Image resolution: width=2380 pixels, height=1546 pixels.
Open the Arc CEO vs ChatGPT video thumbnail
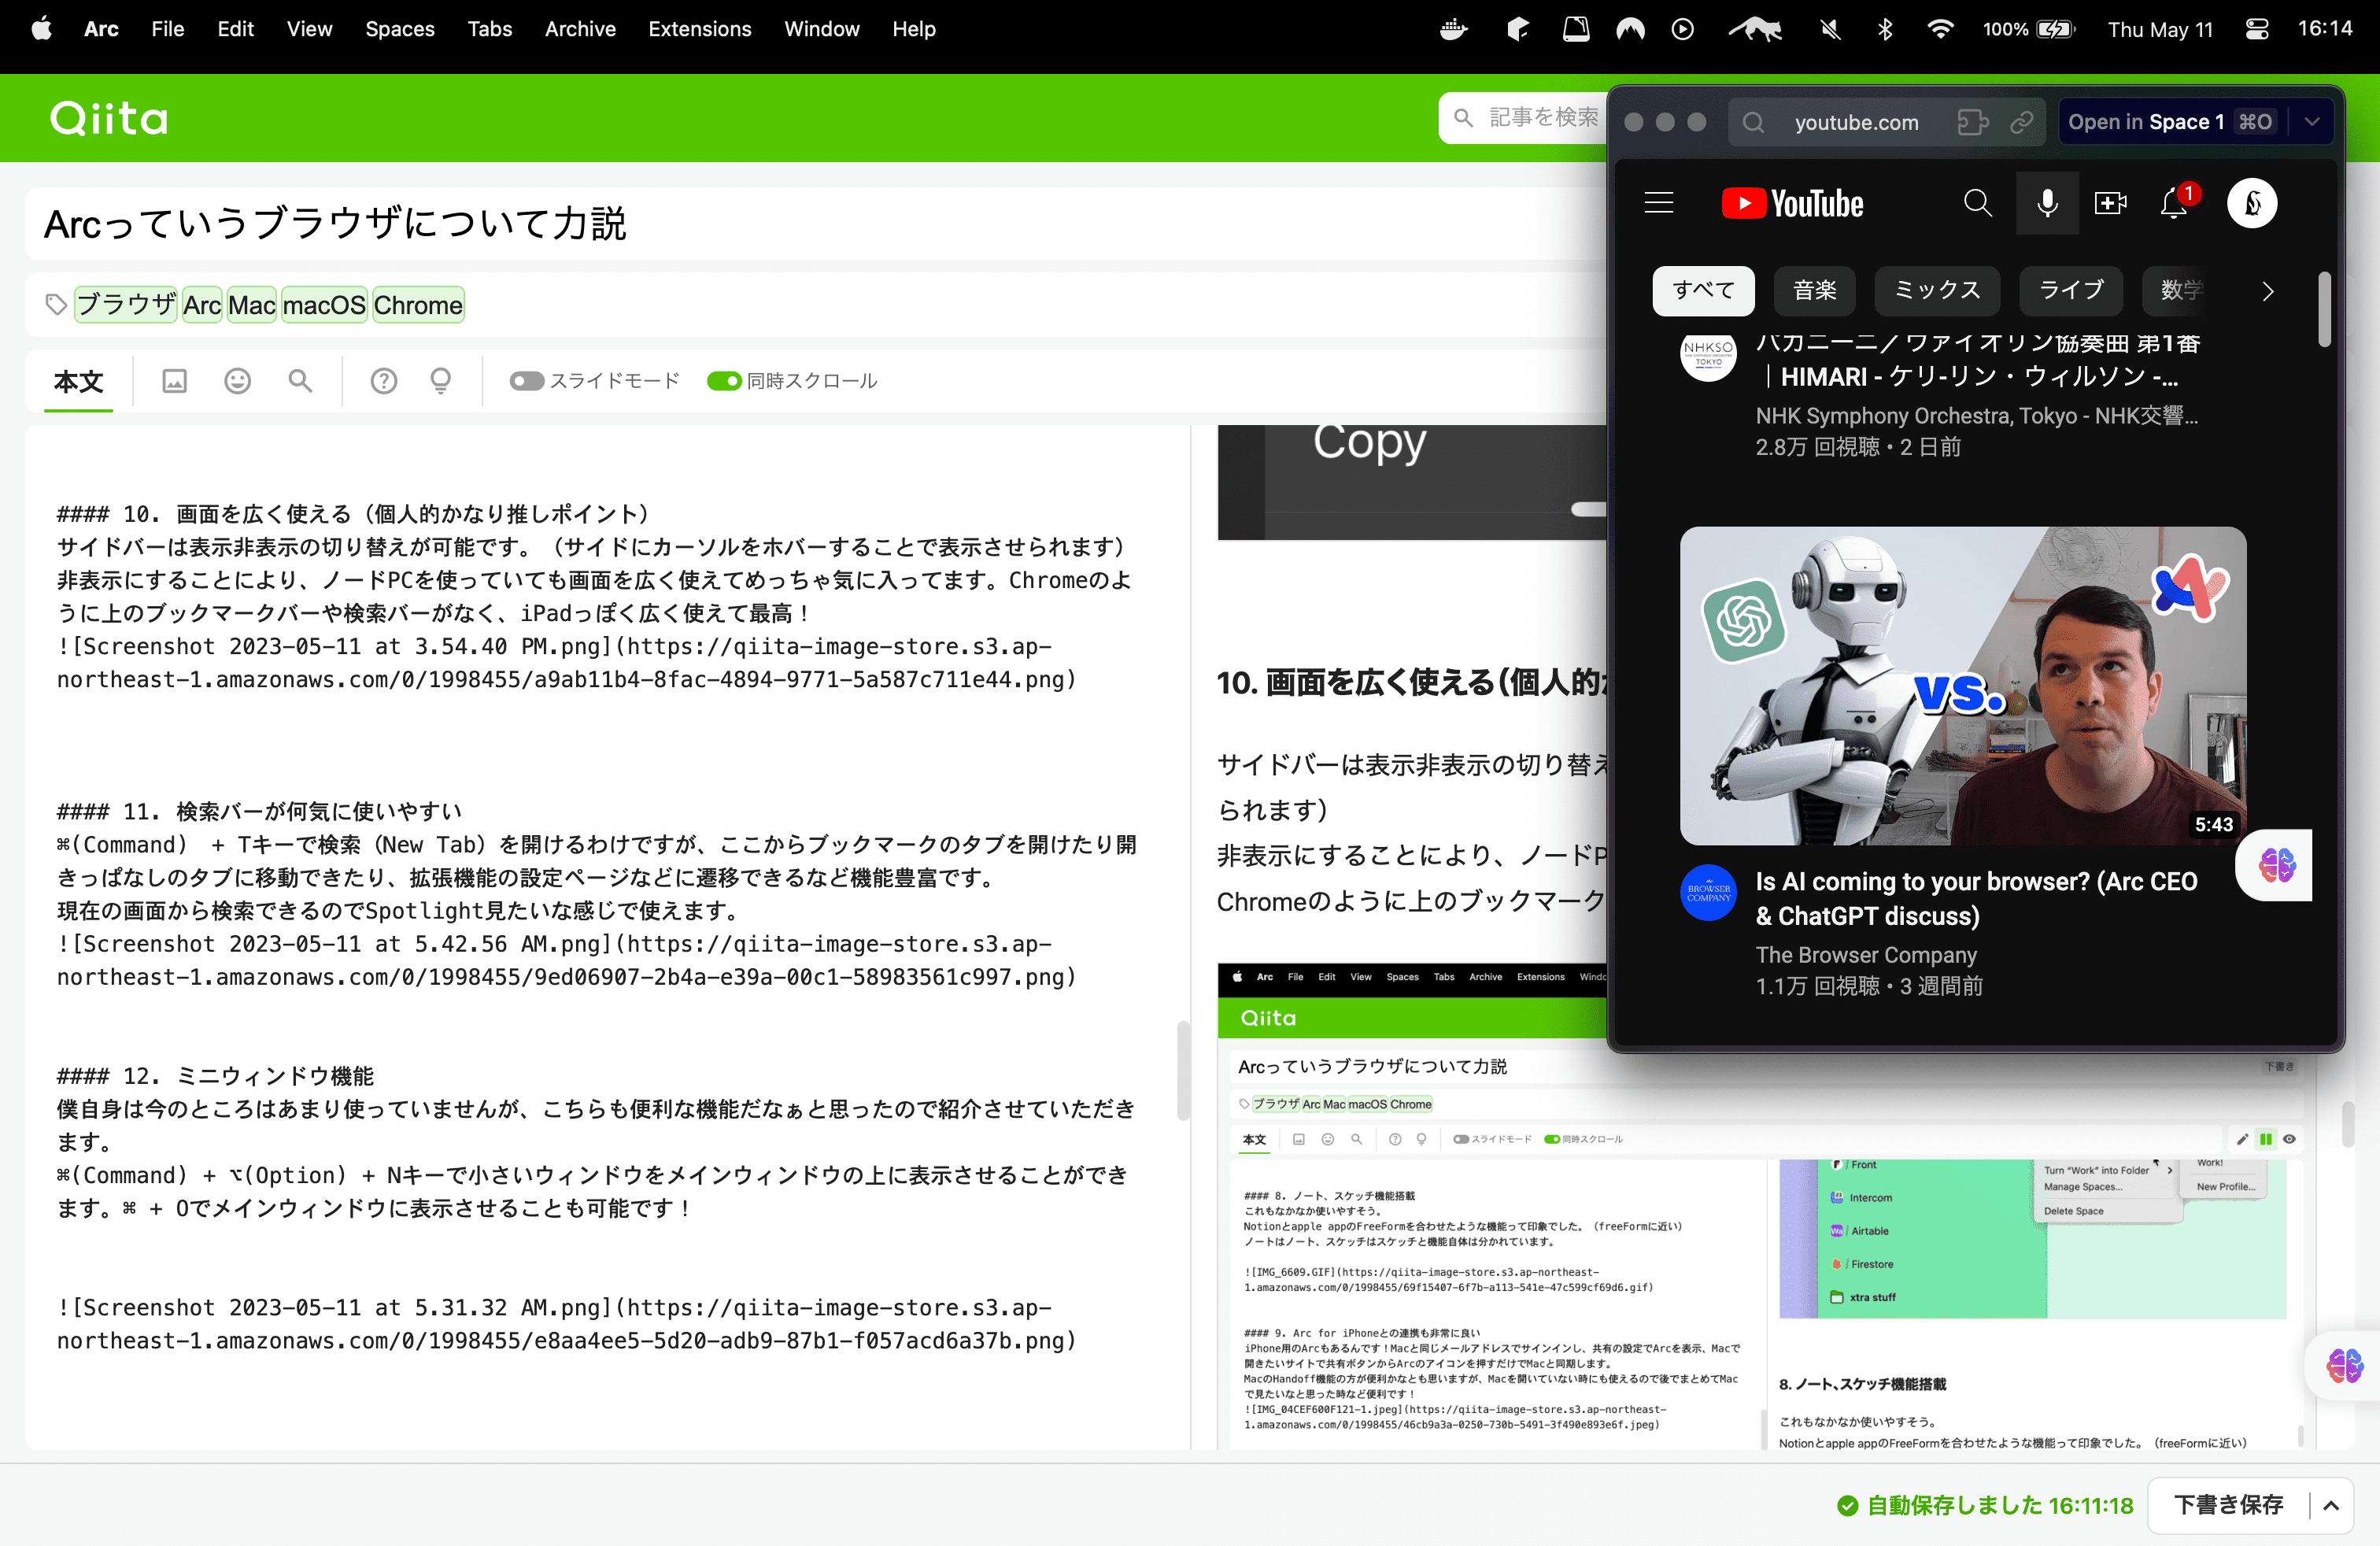click(x=1962, y=686)
